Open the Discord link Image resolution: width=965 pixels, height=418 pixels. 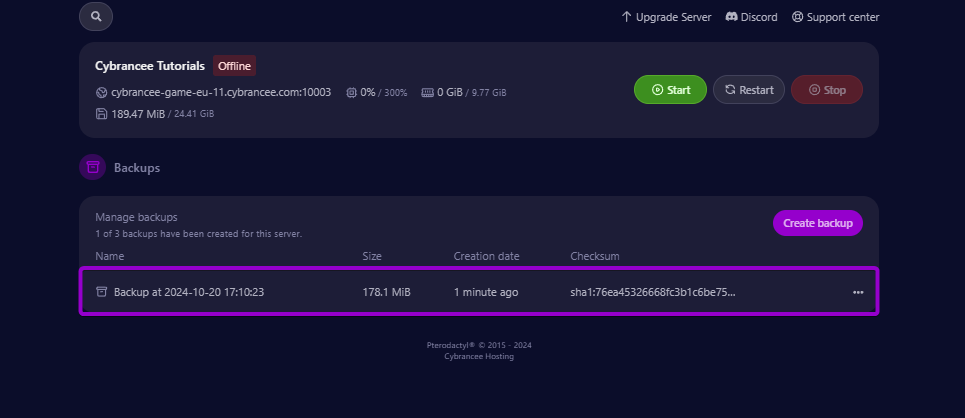point(751,17)
